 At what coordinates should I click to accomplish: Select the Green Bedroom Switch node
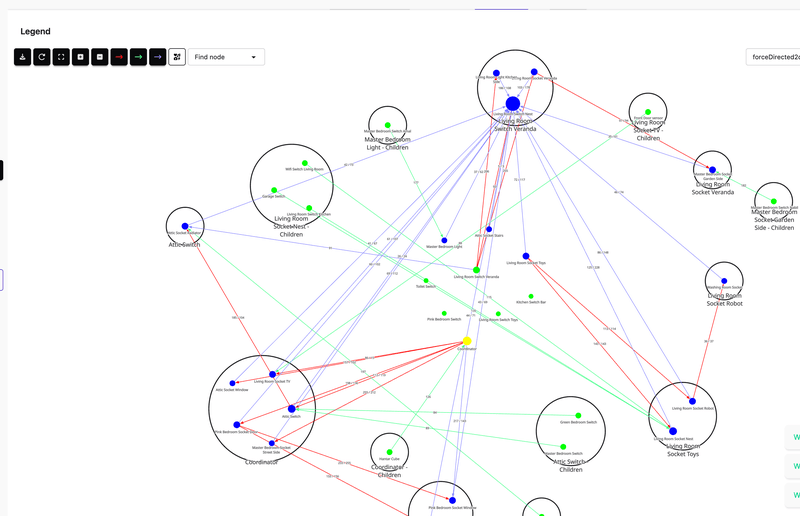(578, 415)
